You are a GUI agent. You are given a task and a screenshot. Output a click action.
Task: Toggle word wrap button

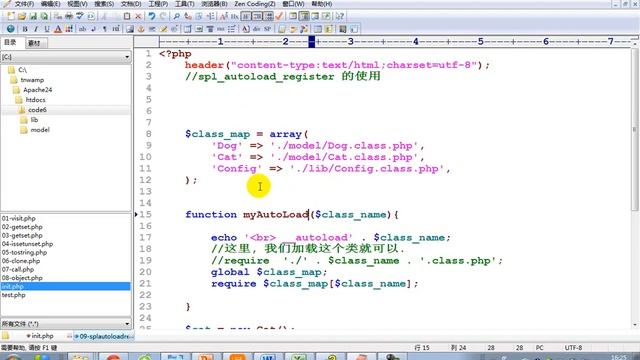(246, 16)
